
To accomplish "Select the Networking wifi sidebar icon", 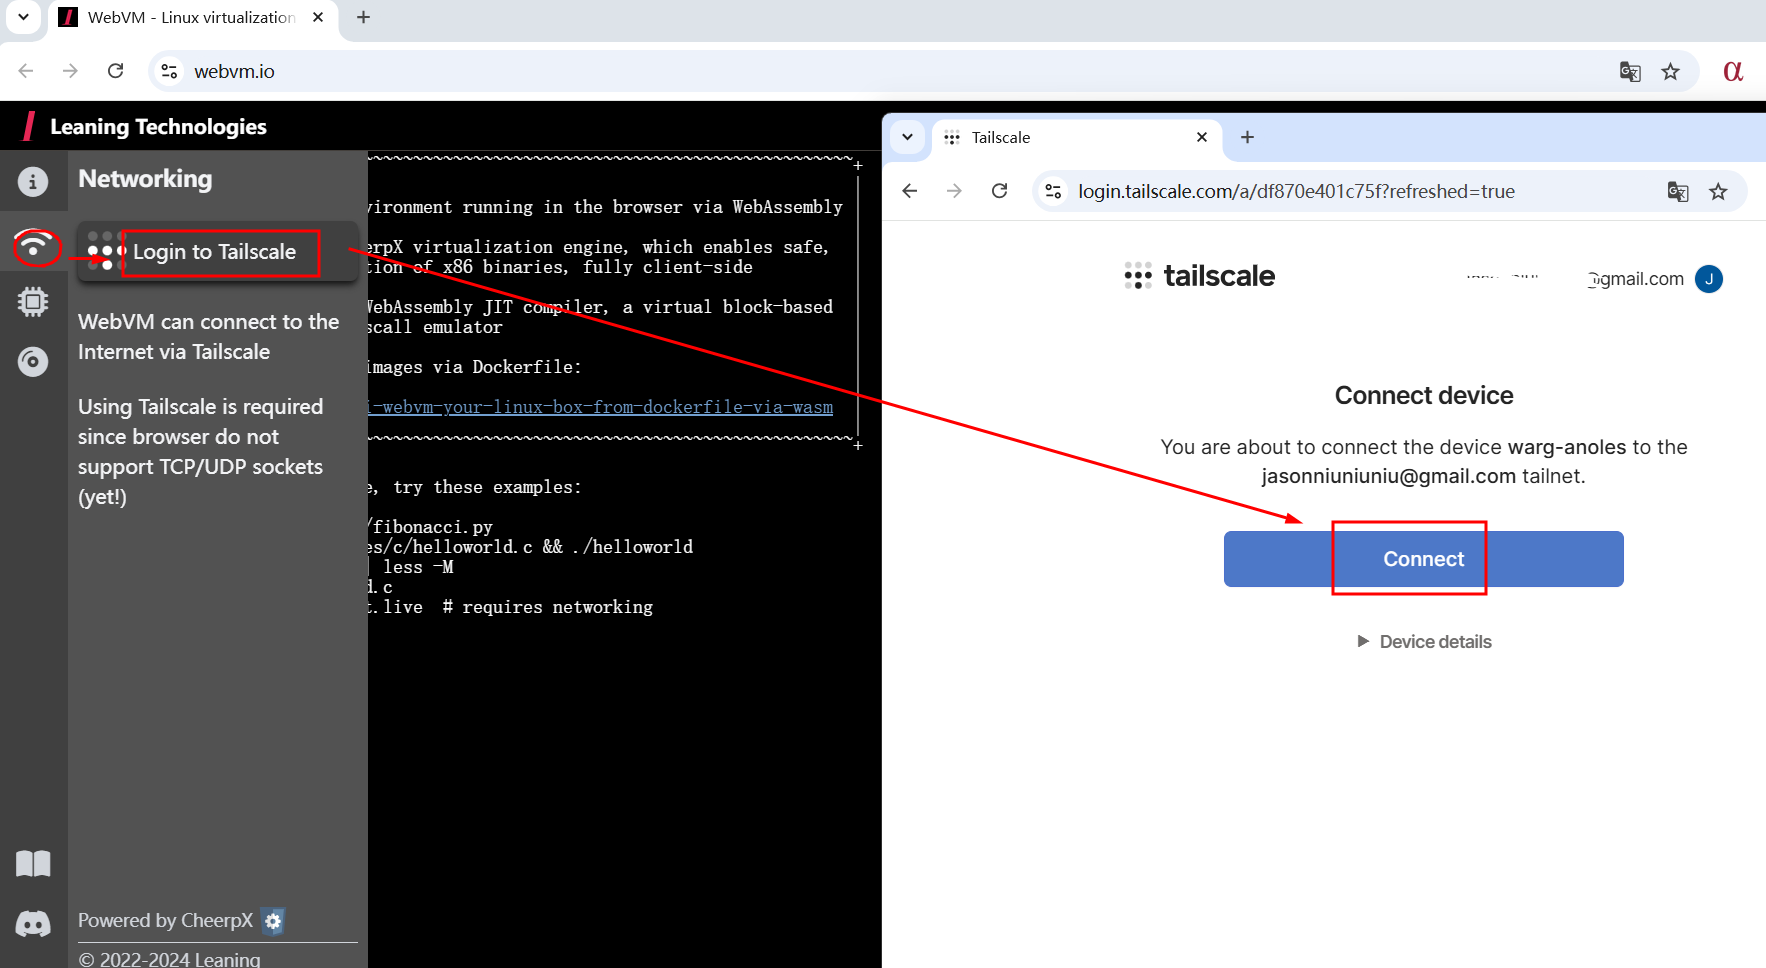I will (x=34, y=245).
